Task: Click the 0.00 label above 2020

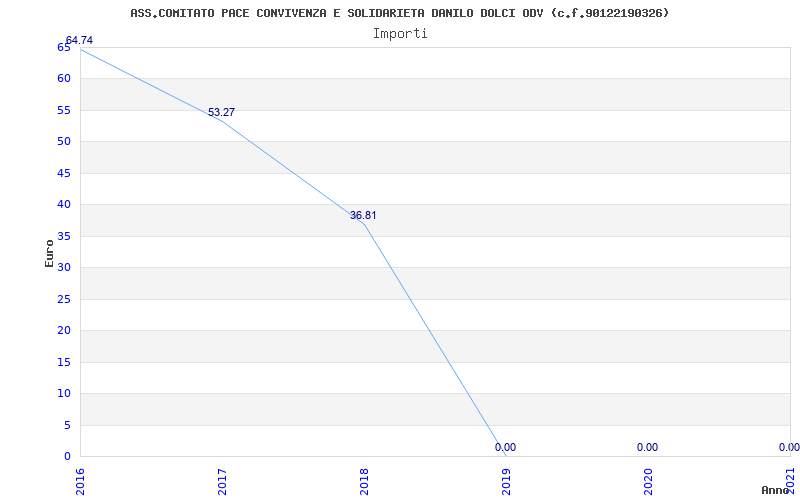Action: click(x=647, y=447)
